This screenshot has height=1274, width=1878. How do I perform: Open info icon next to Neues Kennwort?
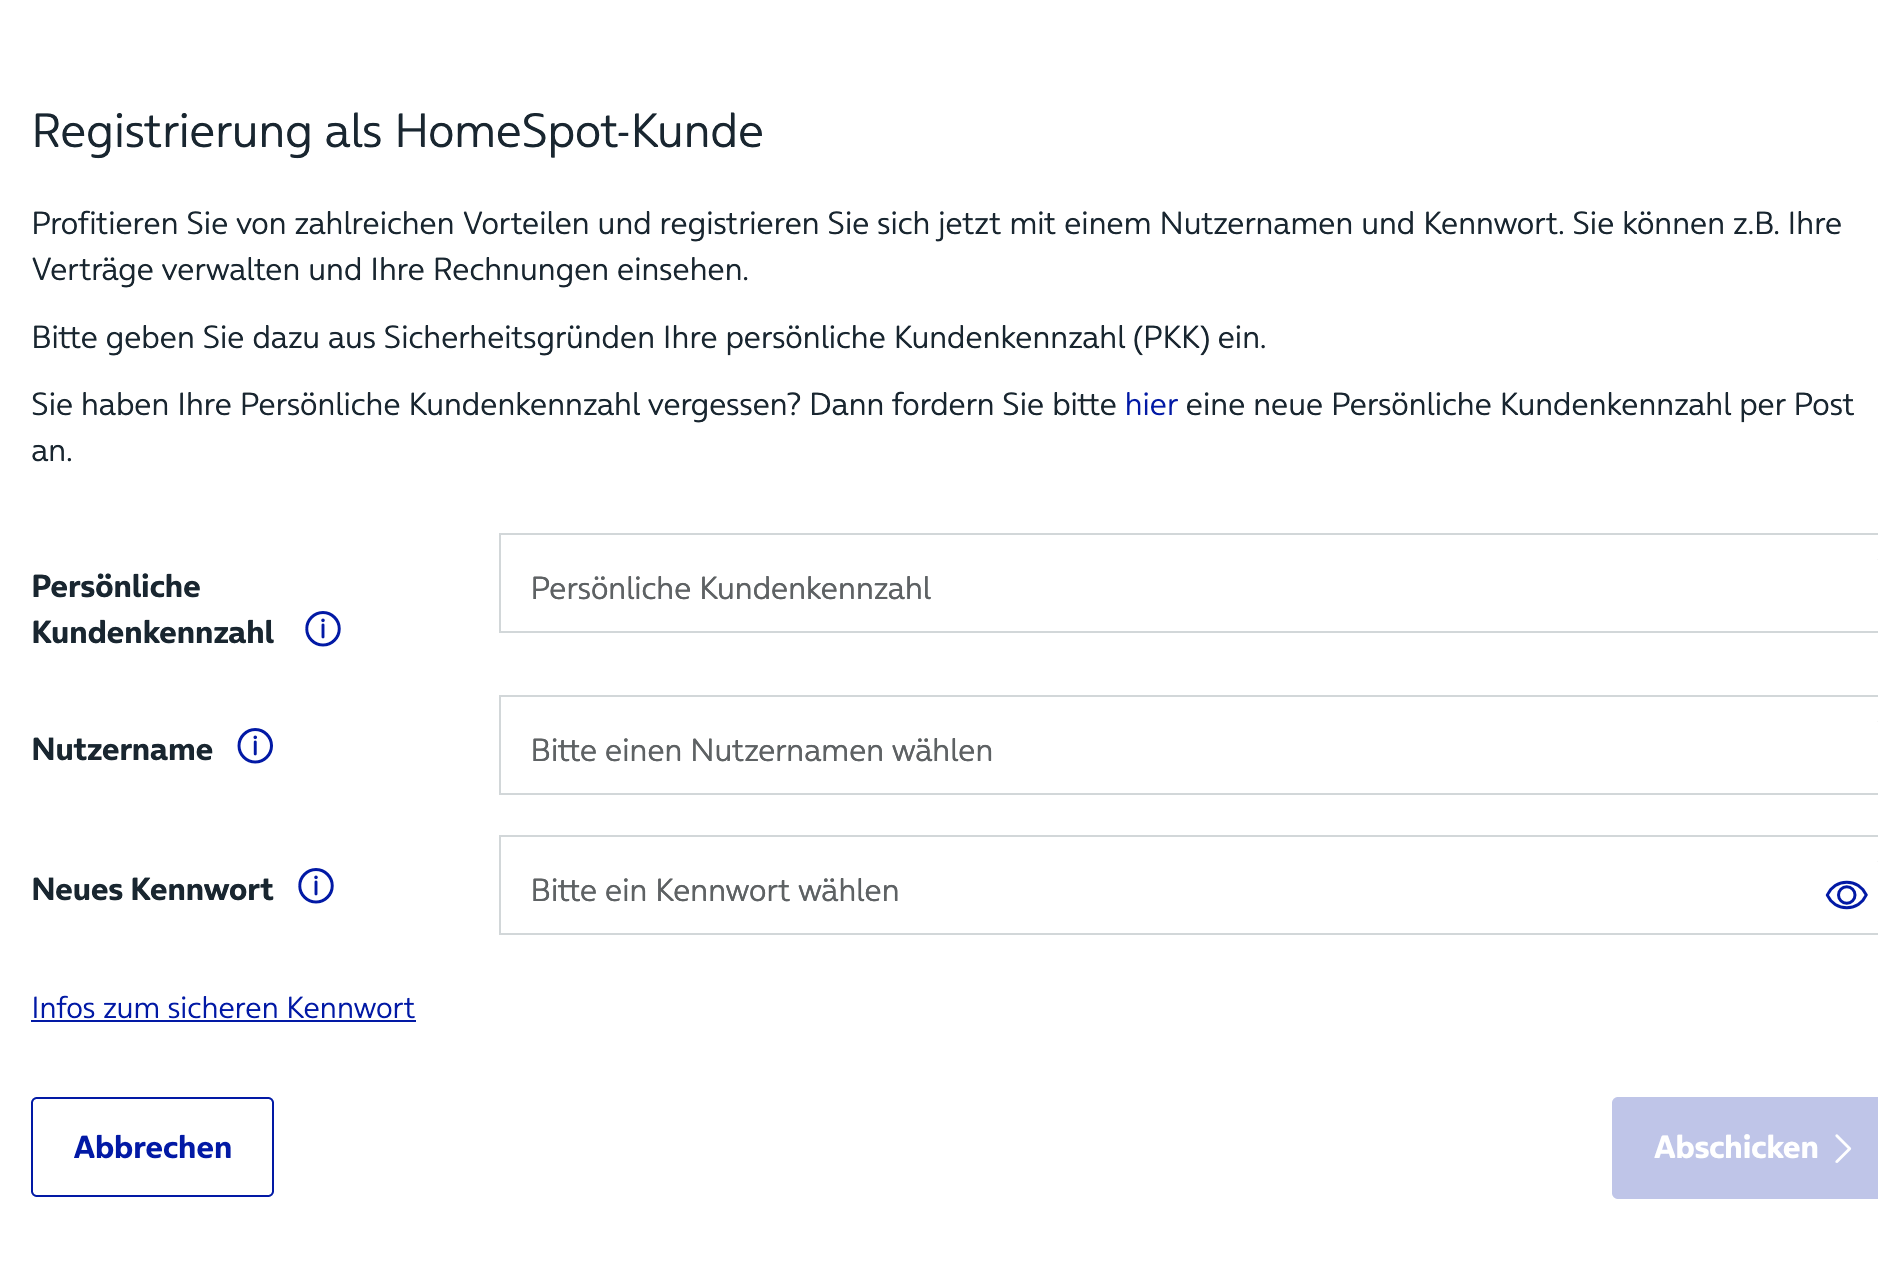pos(316,886)
